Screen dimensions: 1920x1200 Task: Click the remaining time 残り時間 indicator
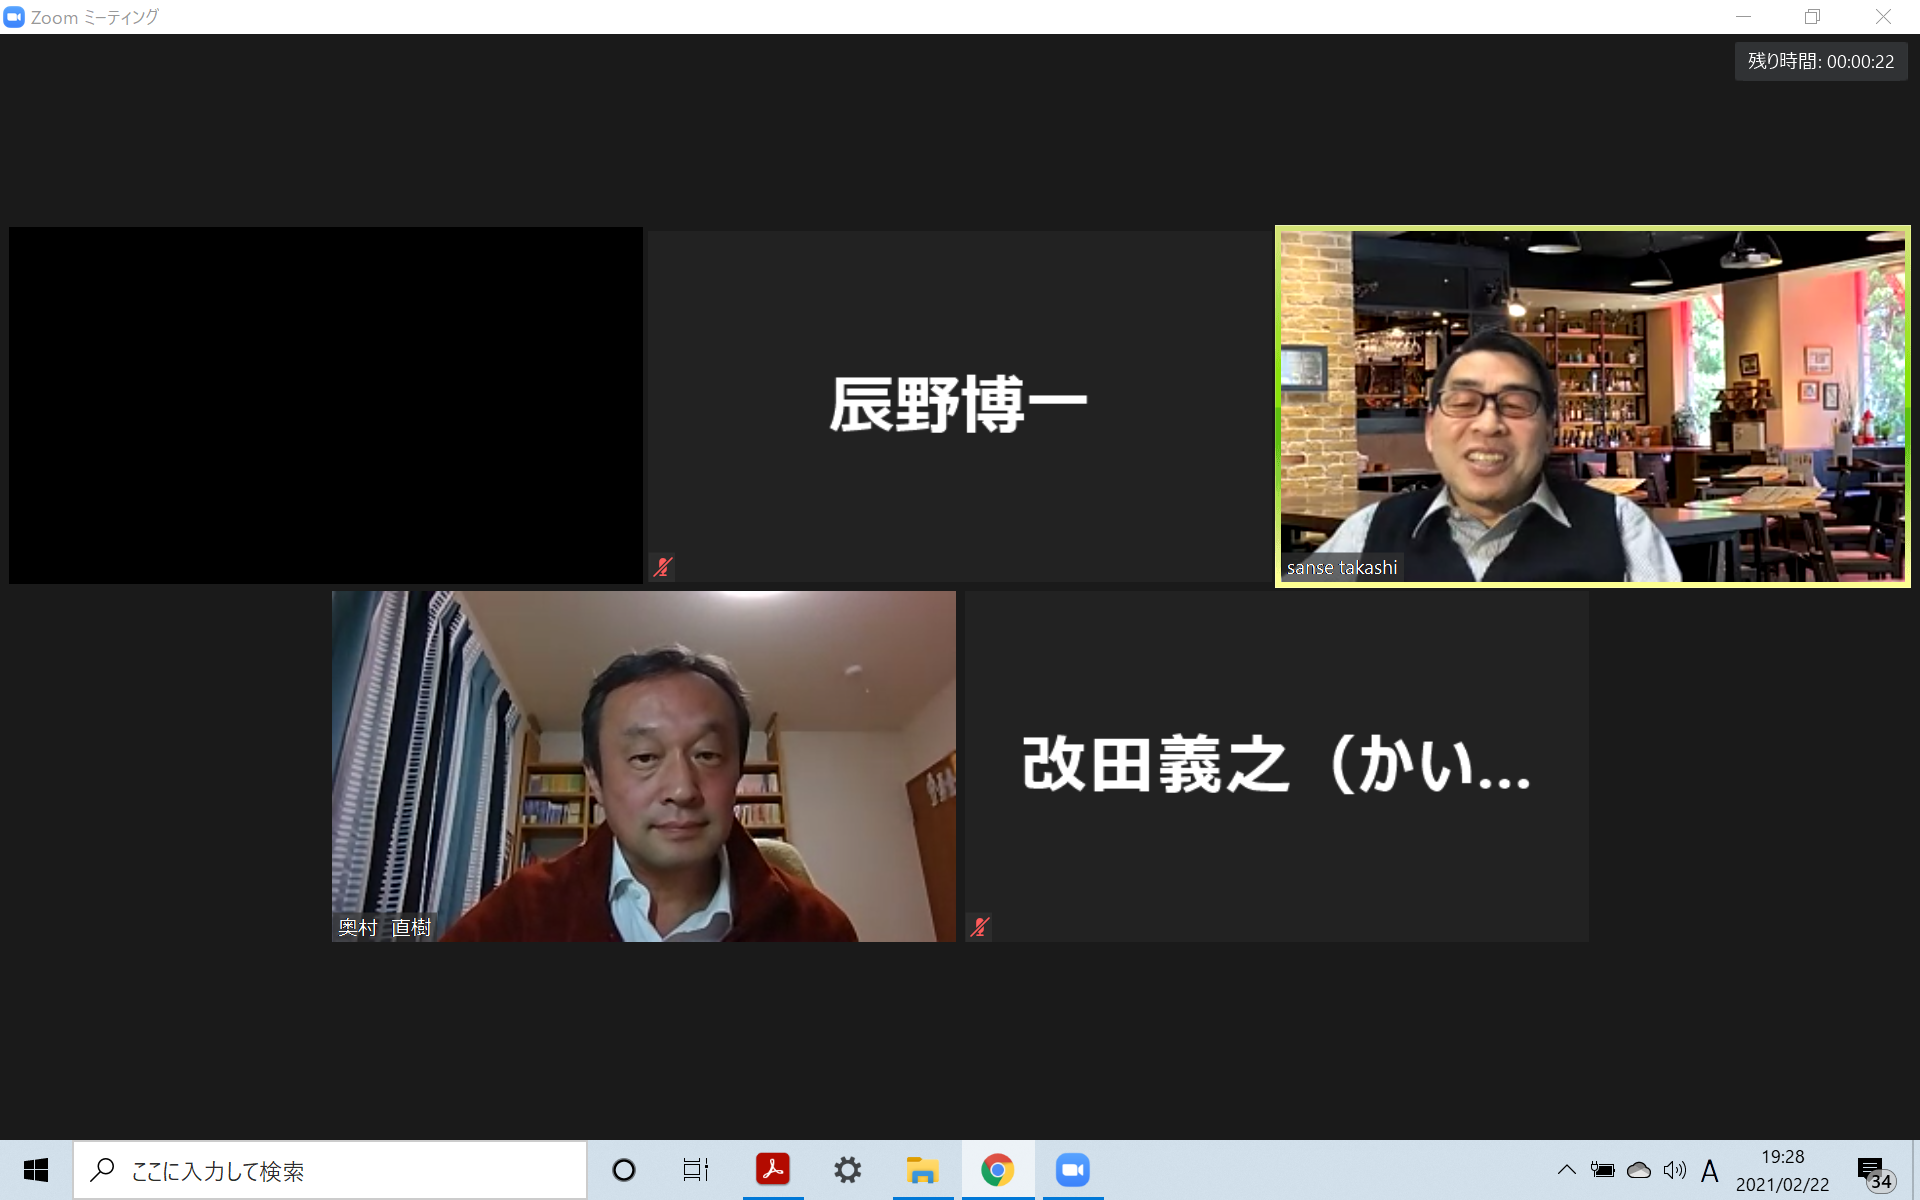(1820, 61)
